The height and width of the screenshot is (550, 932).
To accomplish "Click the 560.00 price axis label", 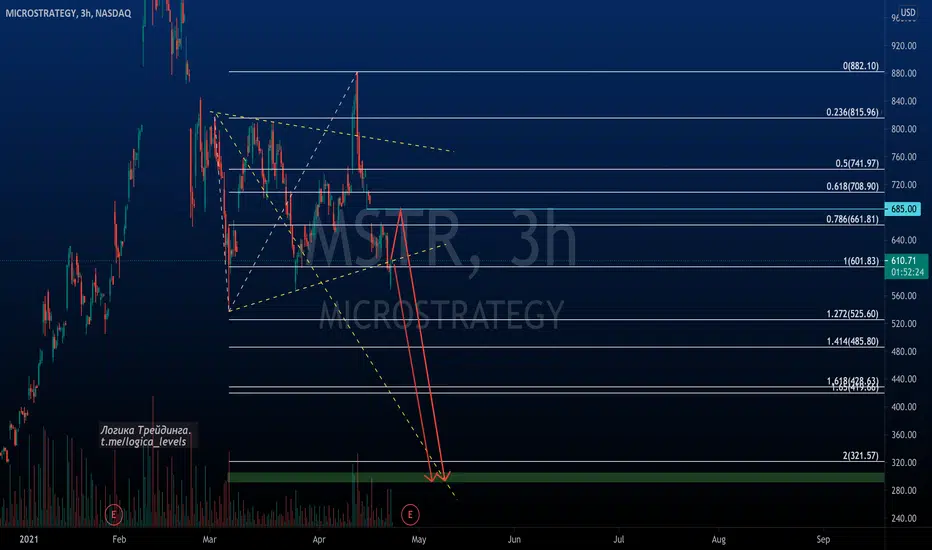I will pos(903,296).
